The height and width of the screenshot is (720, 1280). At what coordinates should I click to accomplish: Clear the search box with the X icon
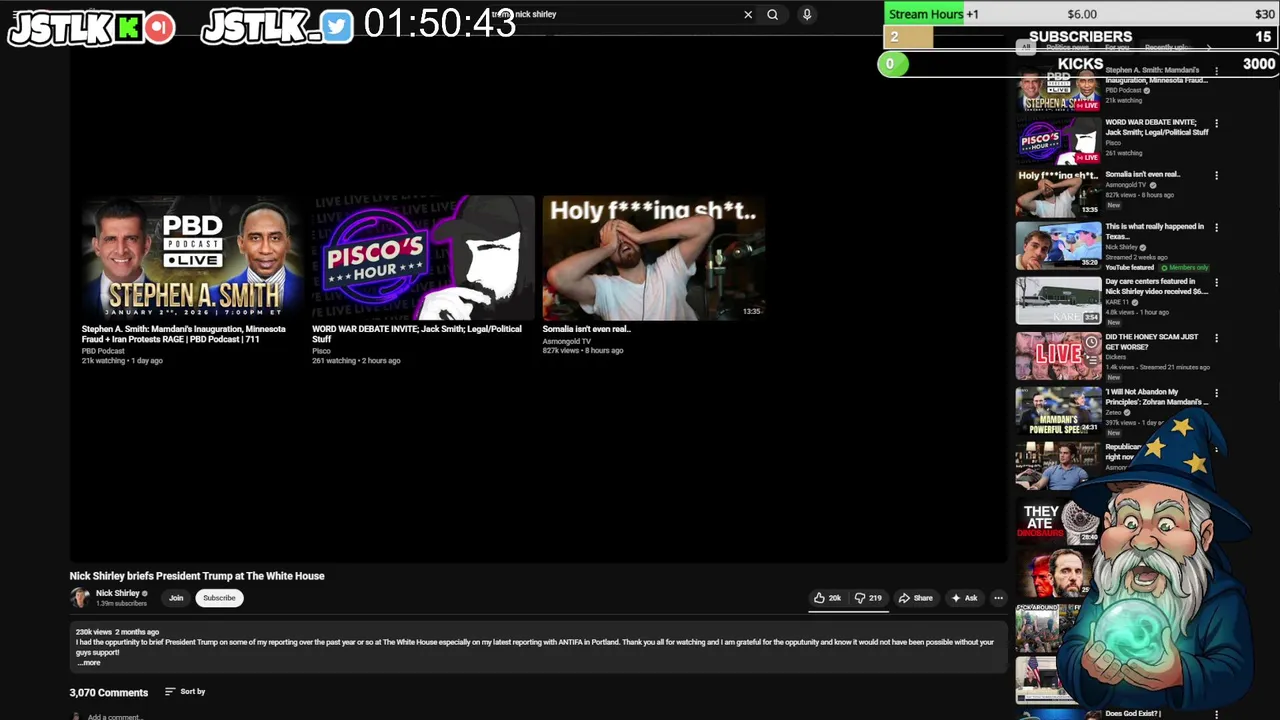point(748,15)
